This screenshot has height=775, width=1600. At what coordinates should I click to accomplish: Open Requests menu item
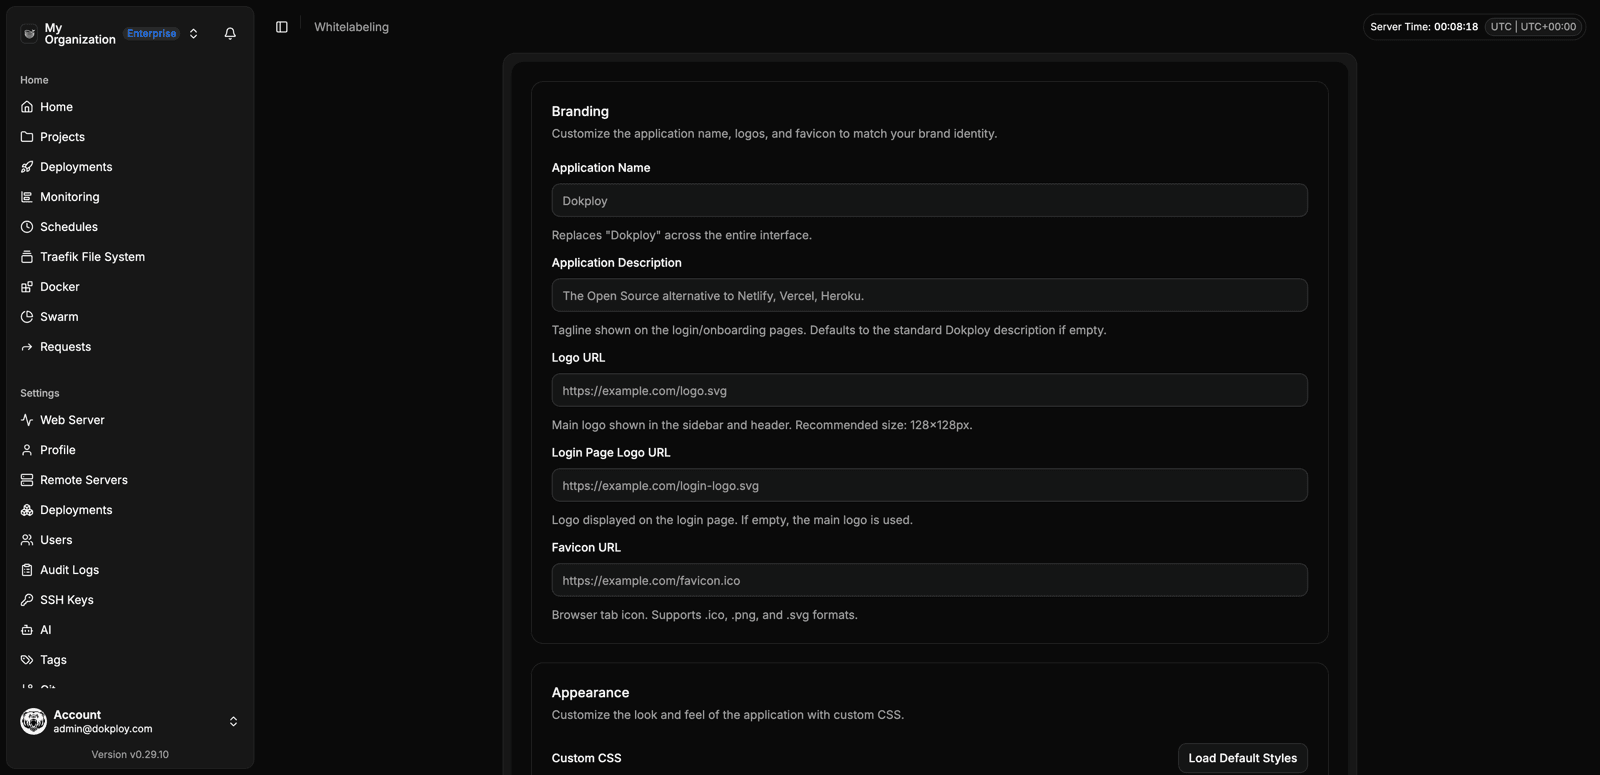pyautogui.click(x=130, y=347)
